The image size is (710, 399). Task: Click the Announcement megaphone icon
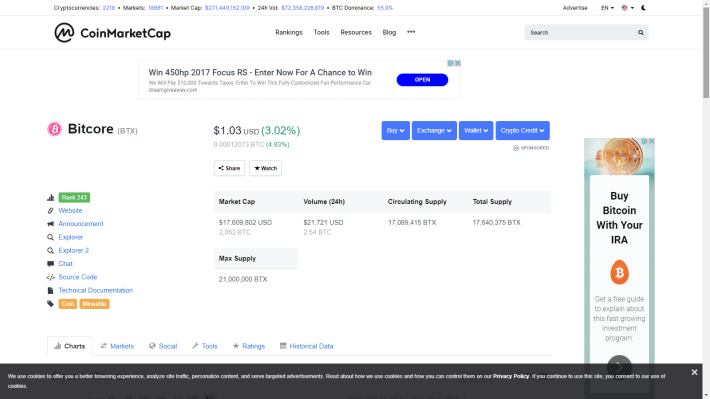(x=50, y=224)
